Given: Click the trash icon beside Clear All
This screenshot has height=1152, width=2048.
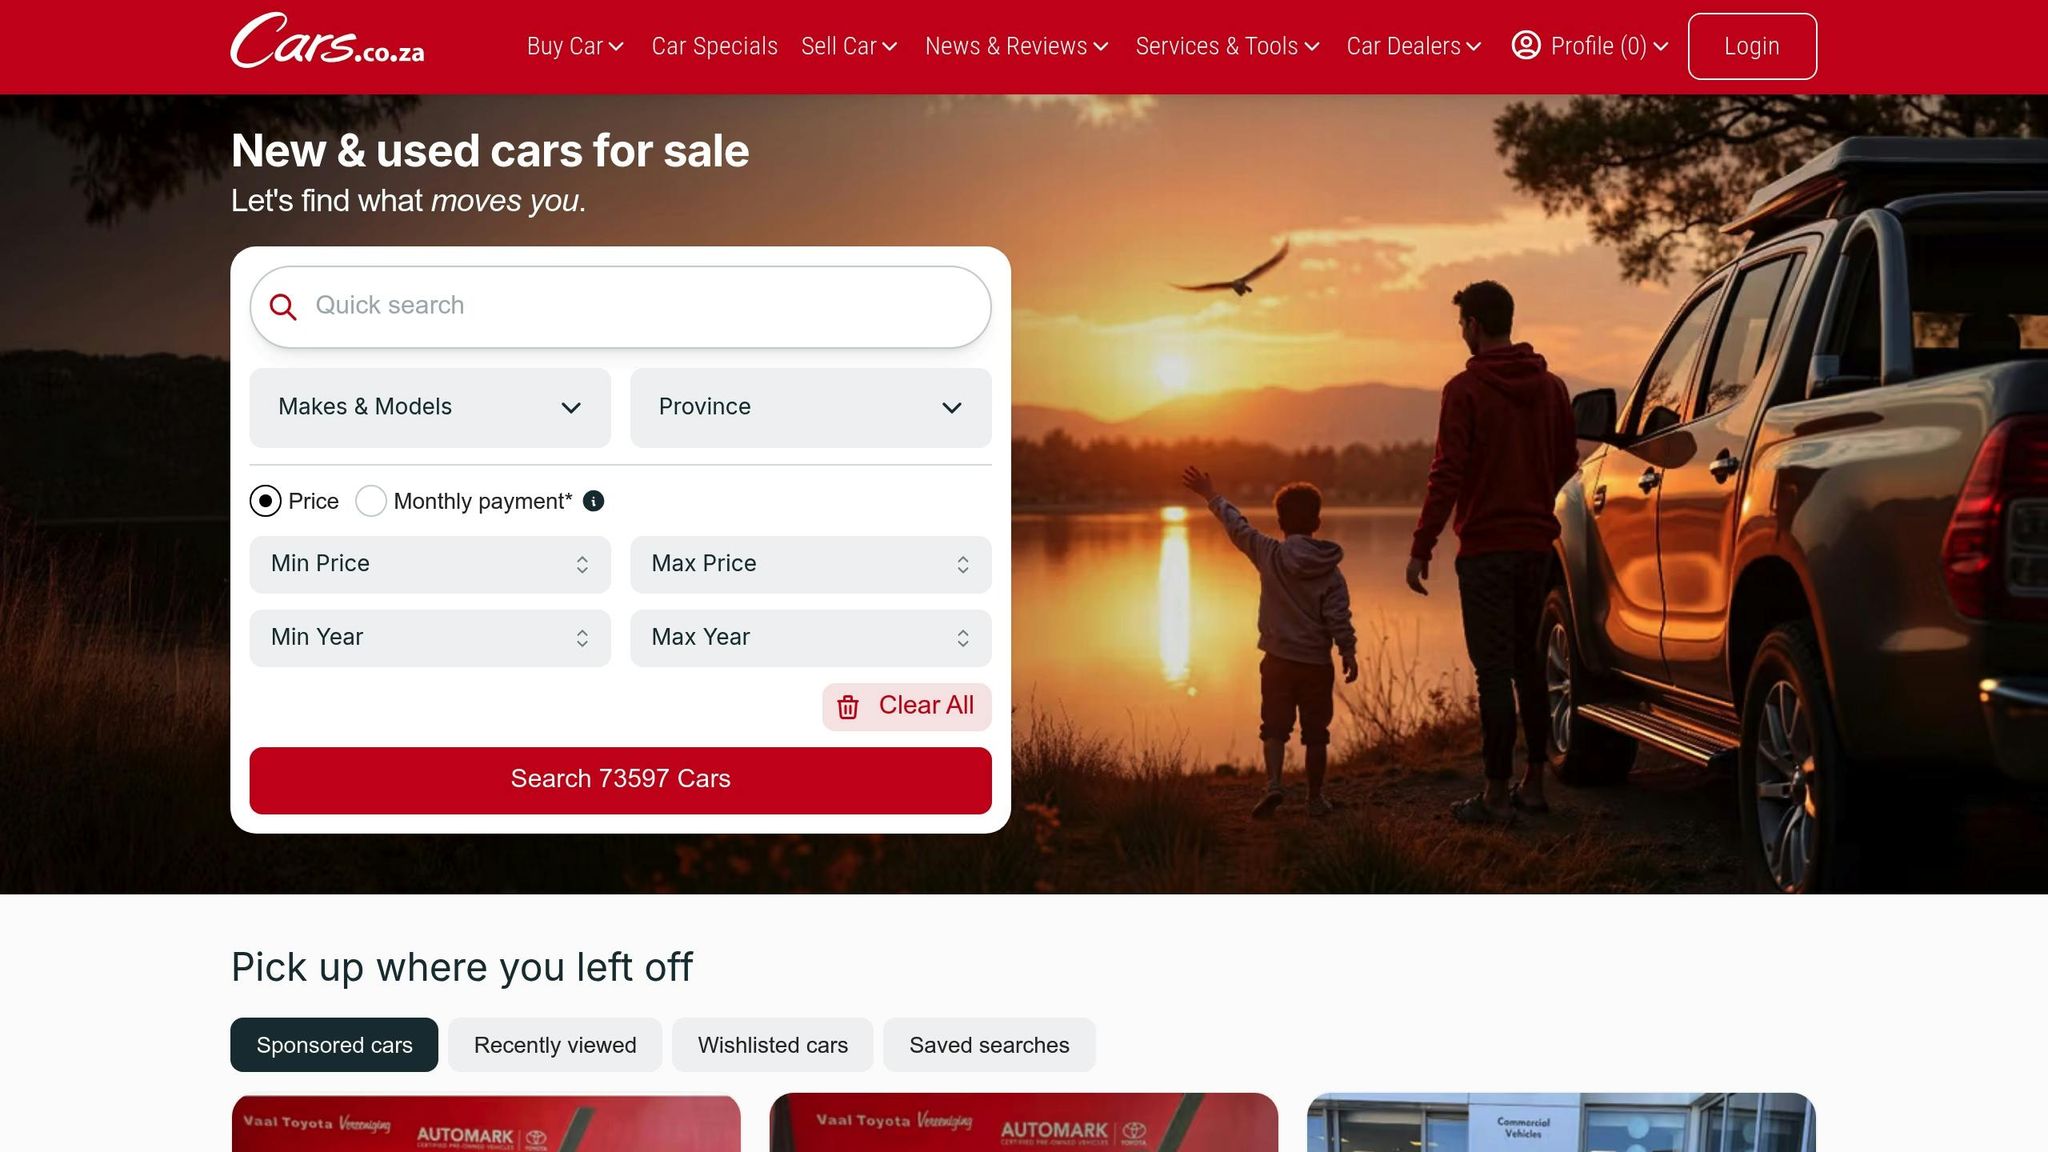Looking at the screenshot, I should (848, 707).
